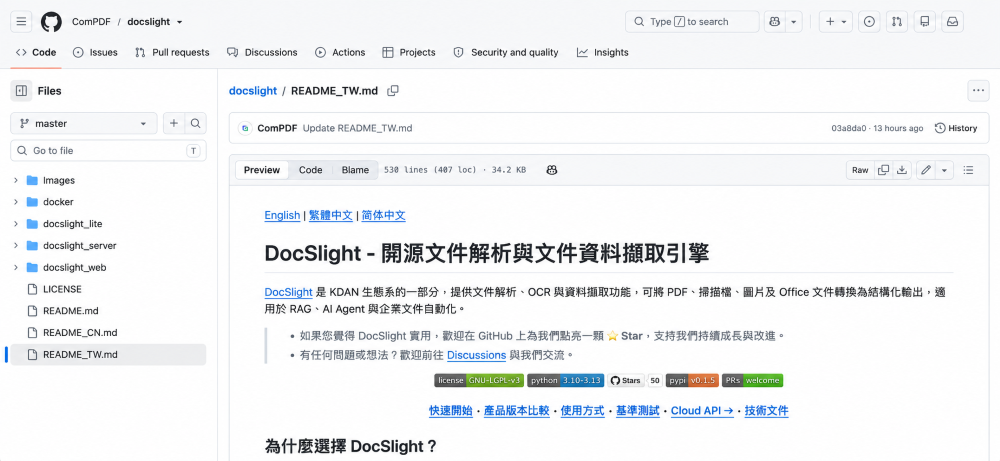Expand the docslight_web folder chevron
This screenshot has width=1000, height=461.
coord(16,267)
